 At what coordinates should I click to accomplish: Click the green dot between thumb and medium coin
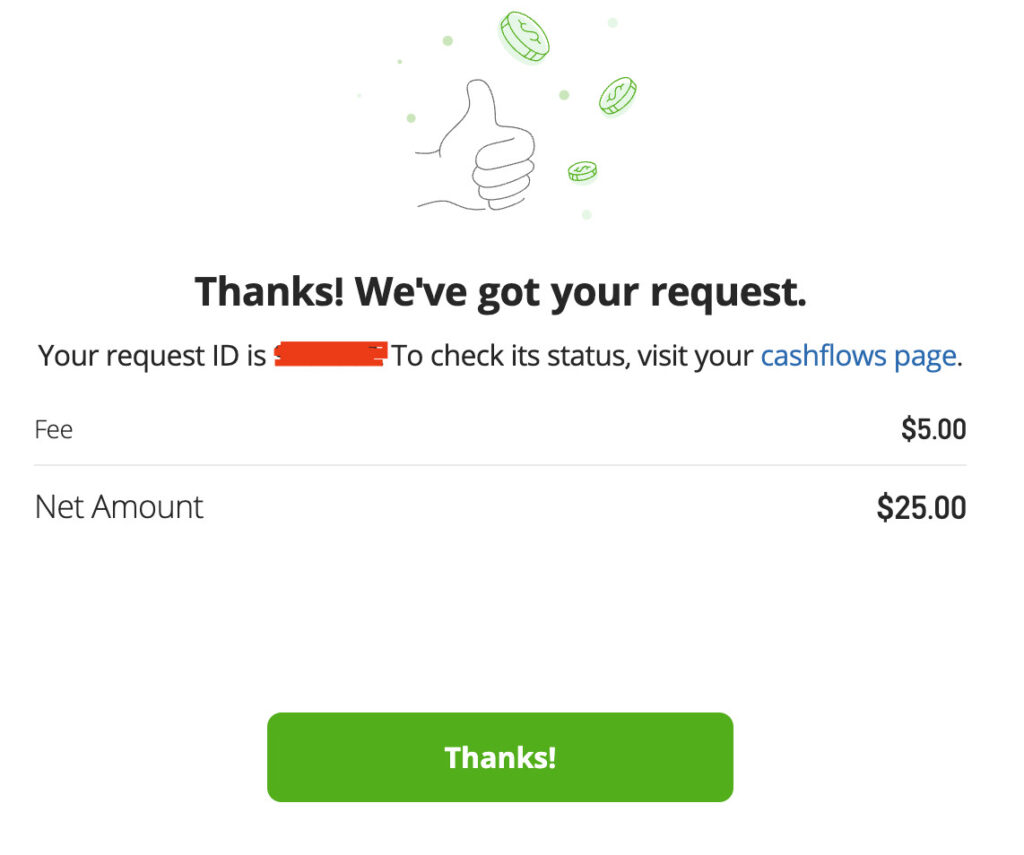pyautogui.click(x=564, y=95)
